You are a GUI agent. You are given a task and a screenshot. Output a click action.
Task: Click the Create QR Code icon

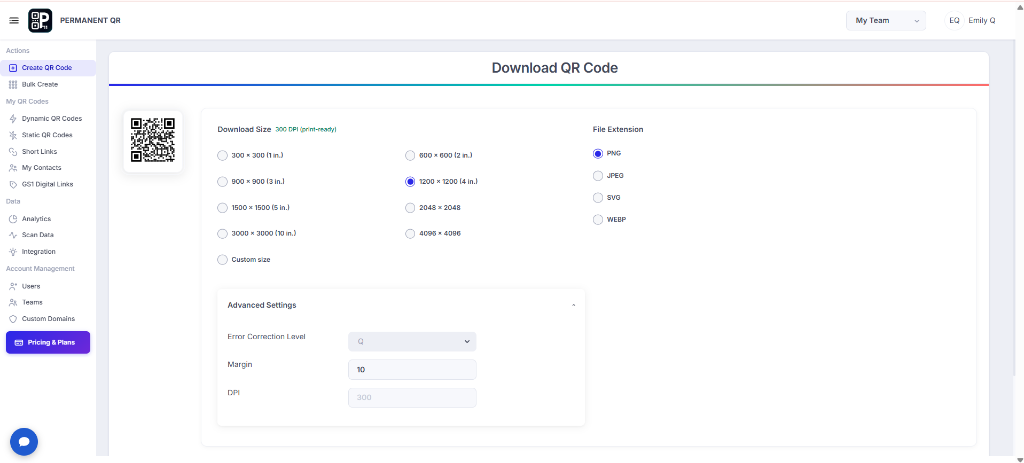click(13, 68)
